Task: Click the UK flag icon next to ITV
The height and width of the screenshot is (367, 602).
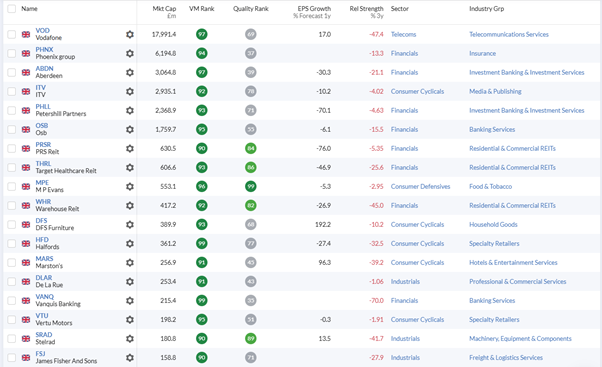Action: pos(26,91)
